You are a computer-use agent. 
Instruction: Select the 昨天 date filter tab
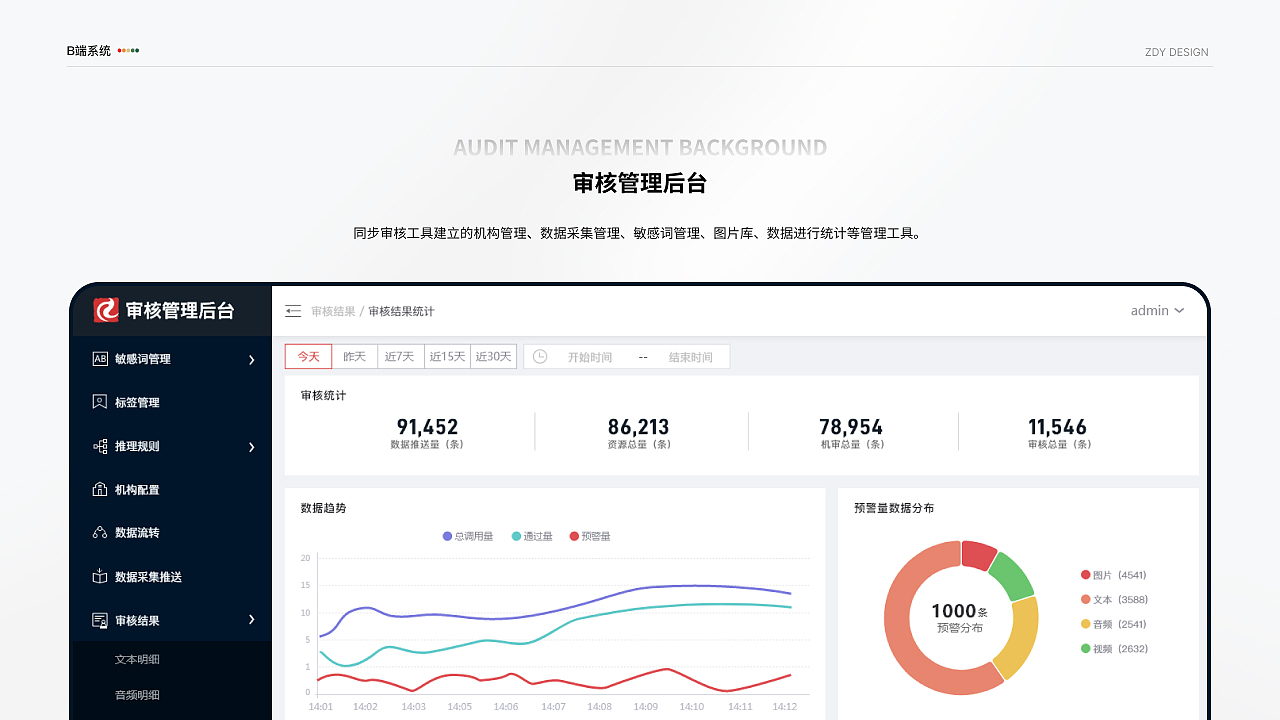pyautogui.click(x=354, y=356)
